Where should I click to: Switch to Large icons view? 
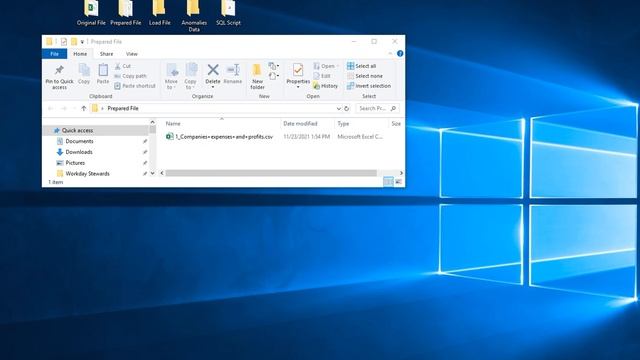[398, 182]
